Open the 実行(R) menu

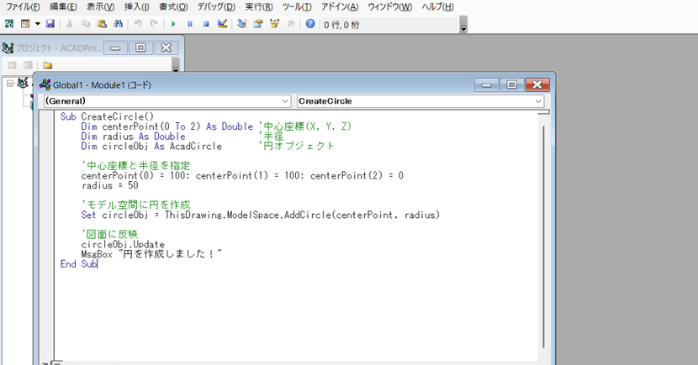point(259,7)
